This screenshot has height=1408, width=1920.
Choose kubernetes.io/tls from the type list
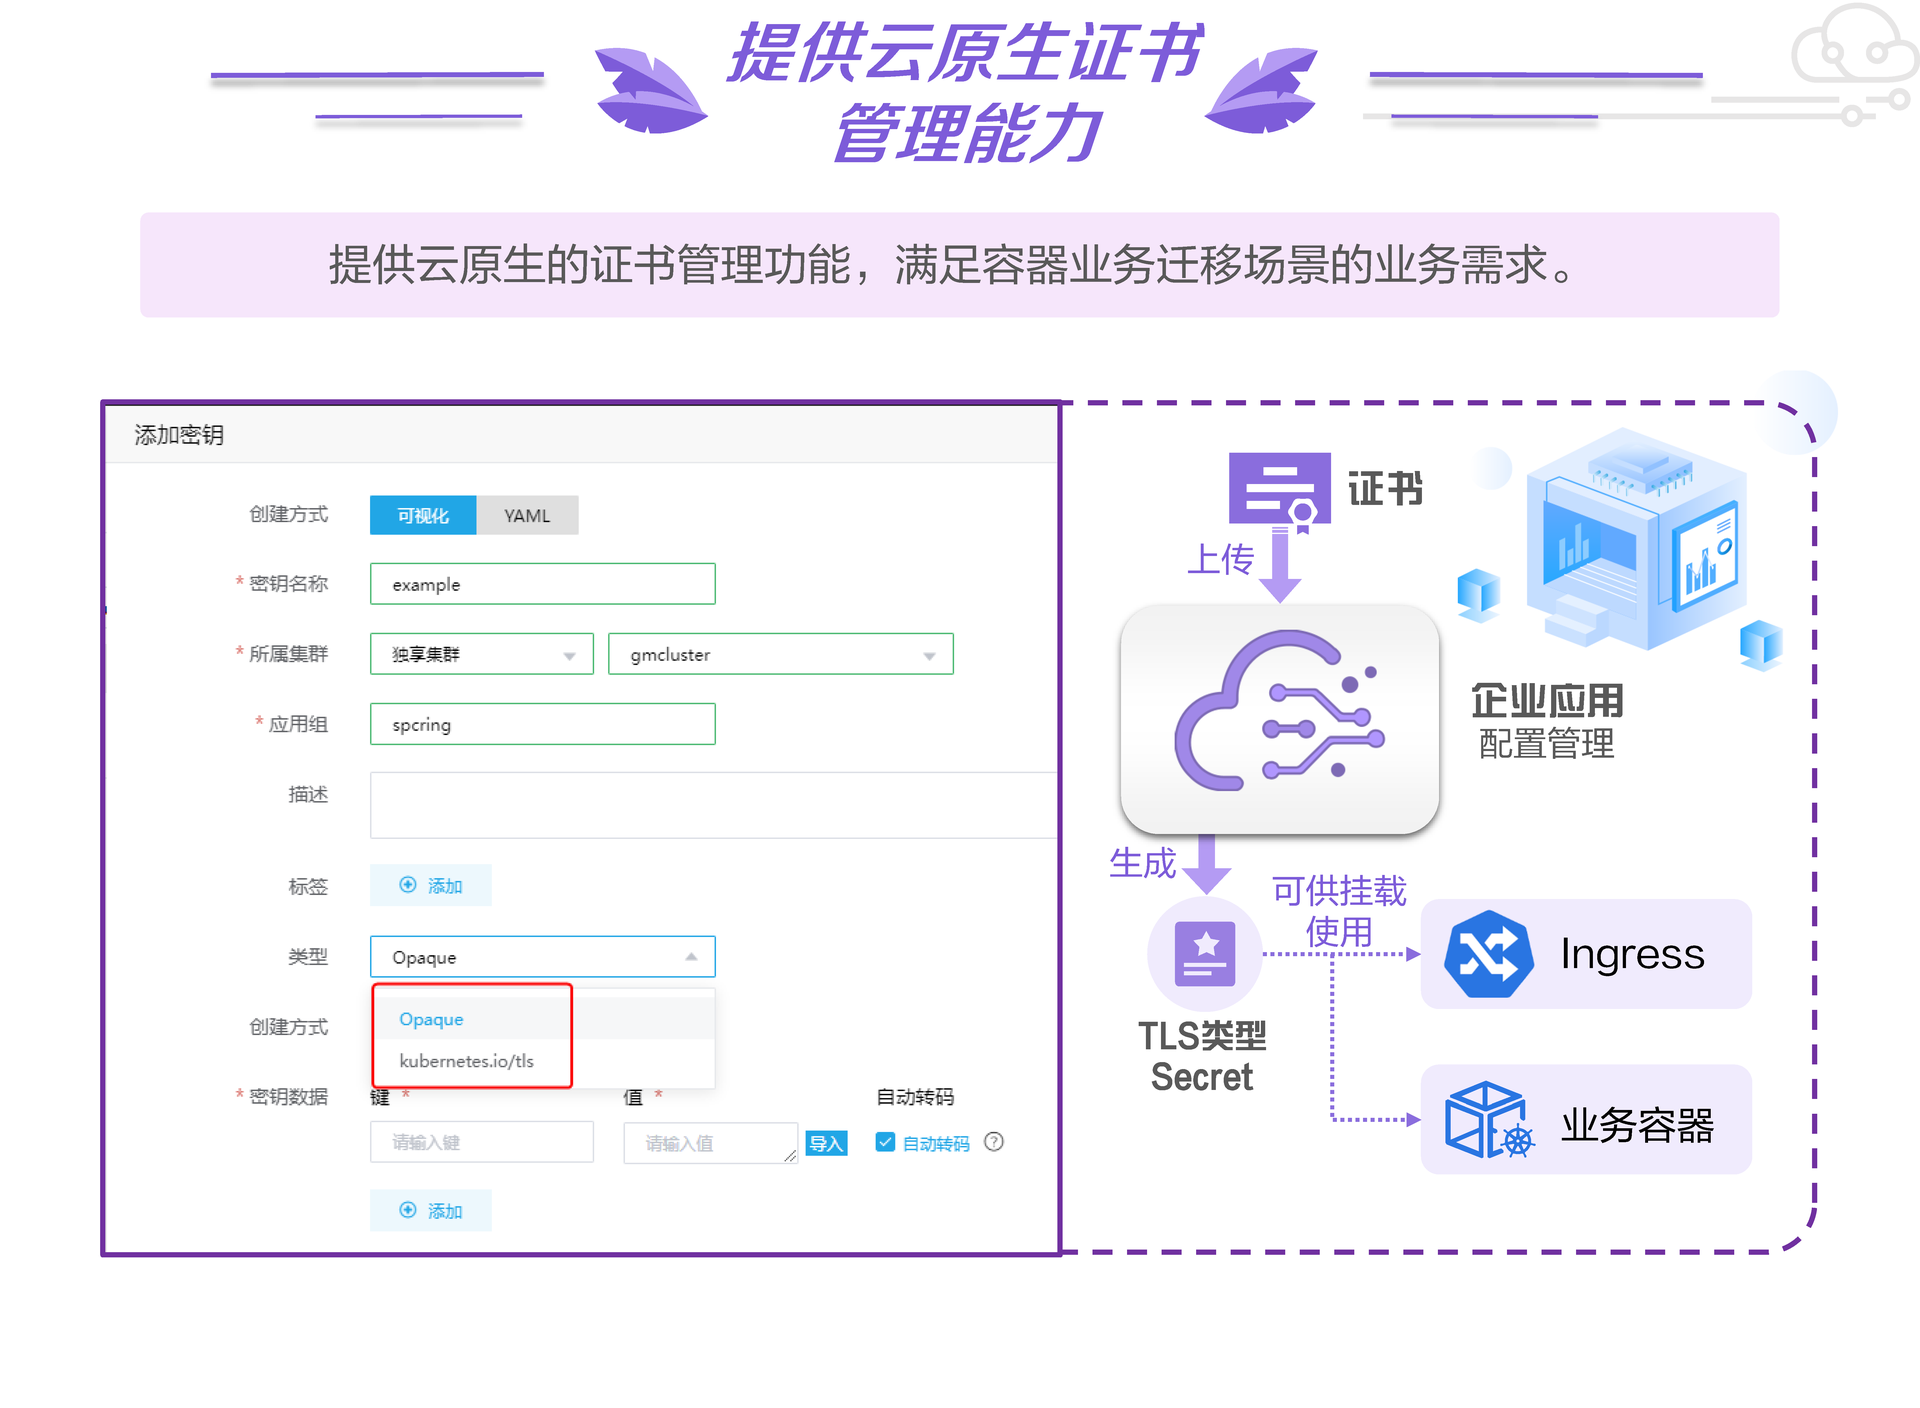click(x=466, y=1061)
